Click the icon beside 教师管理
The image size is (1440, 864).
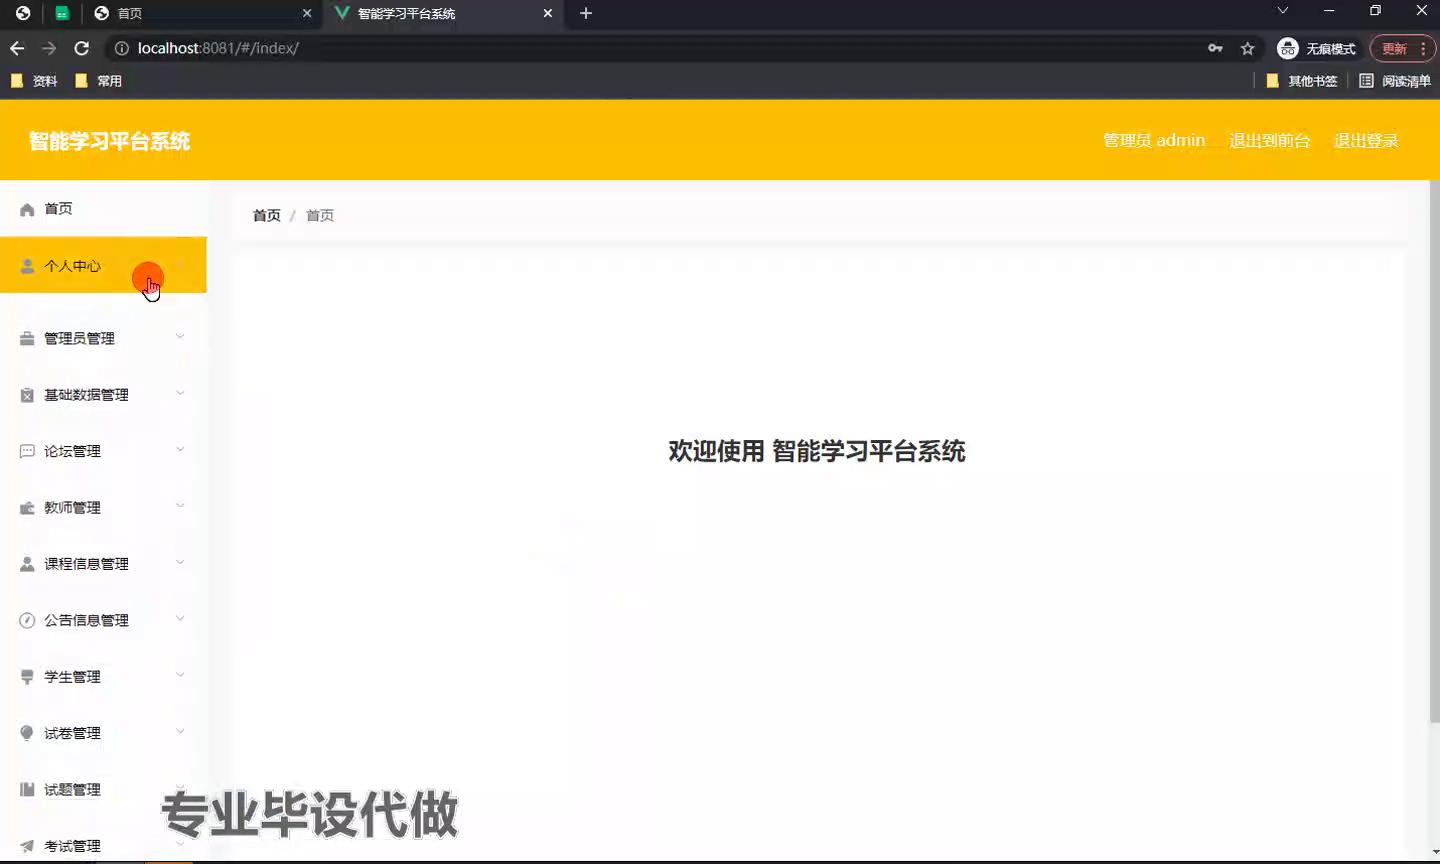coord(27,508)
